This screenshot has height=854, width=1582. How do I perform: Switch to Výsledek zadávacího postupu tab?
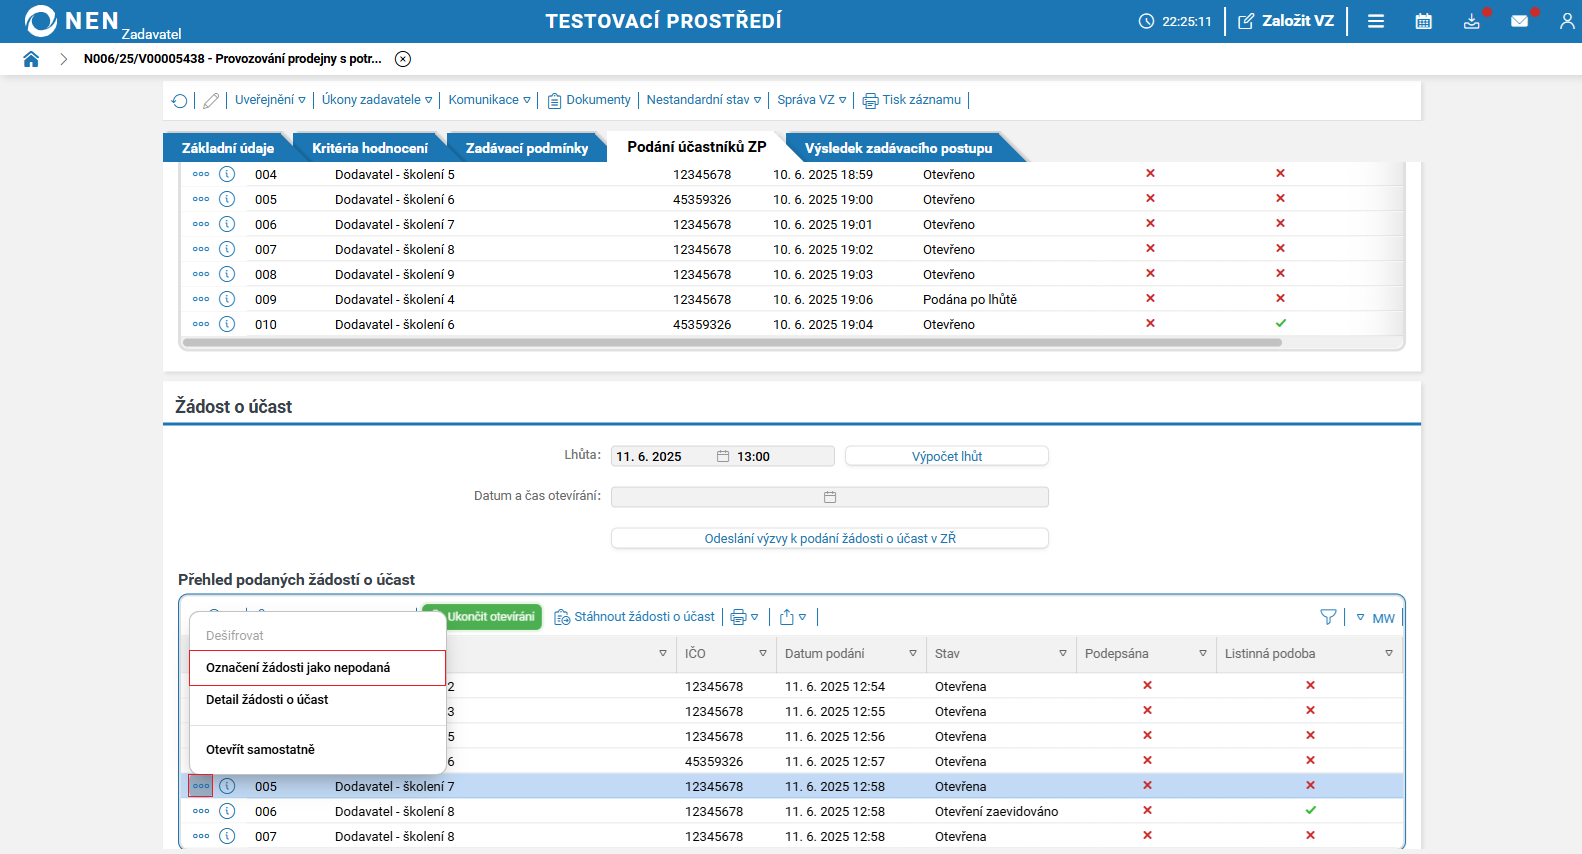coord(899,148)
